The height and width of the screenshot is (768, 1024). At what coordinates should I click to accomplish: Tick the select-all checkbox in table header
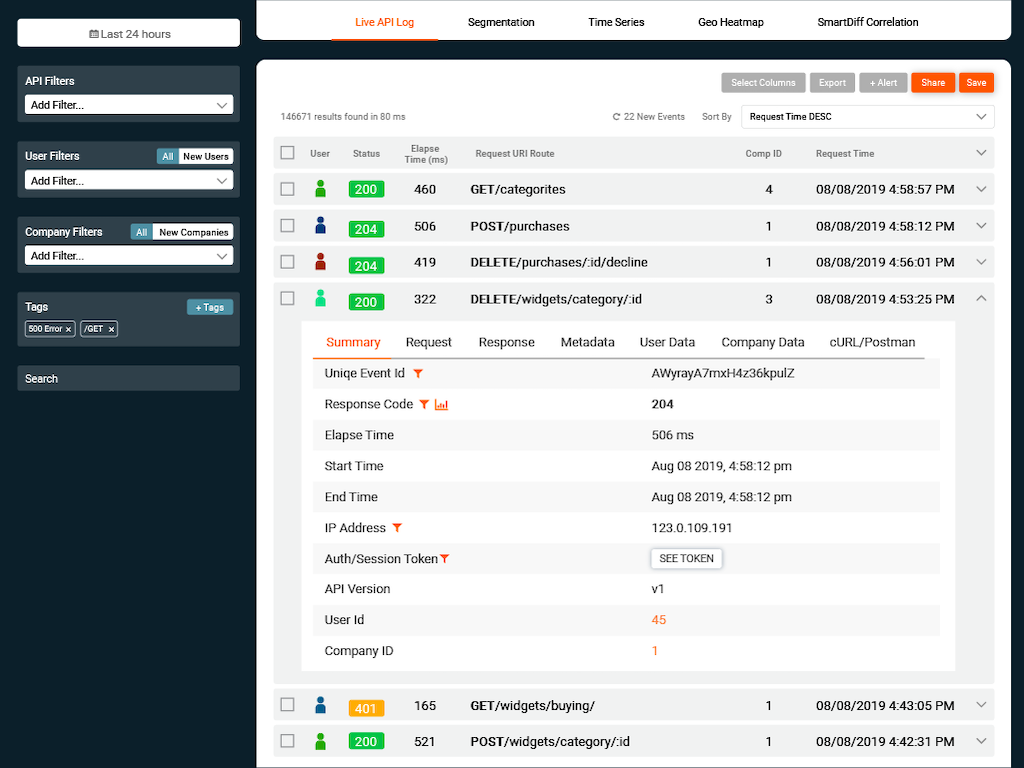(288, 153)
